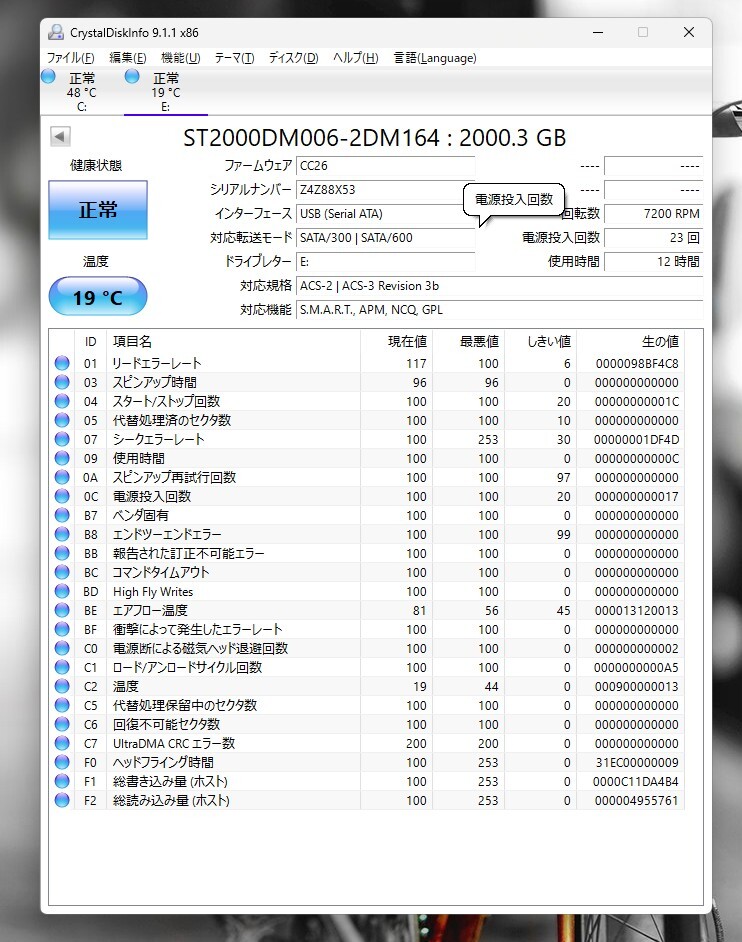742x942 pixels.
Task: Click the 7200 RPM rotation field
Action: (654, 214)
